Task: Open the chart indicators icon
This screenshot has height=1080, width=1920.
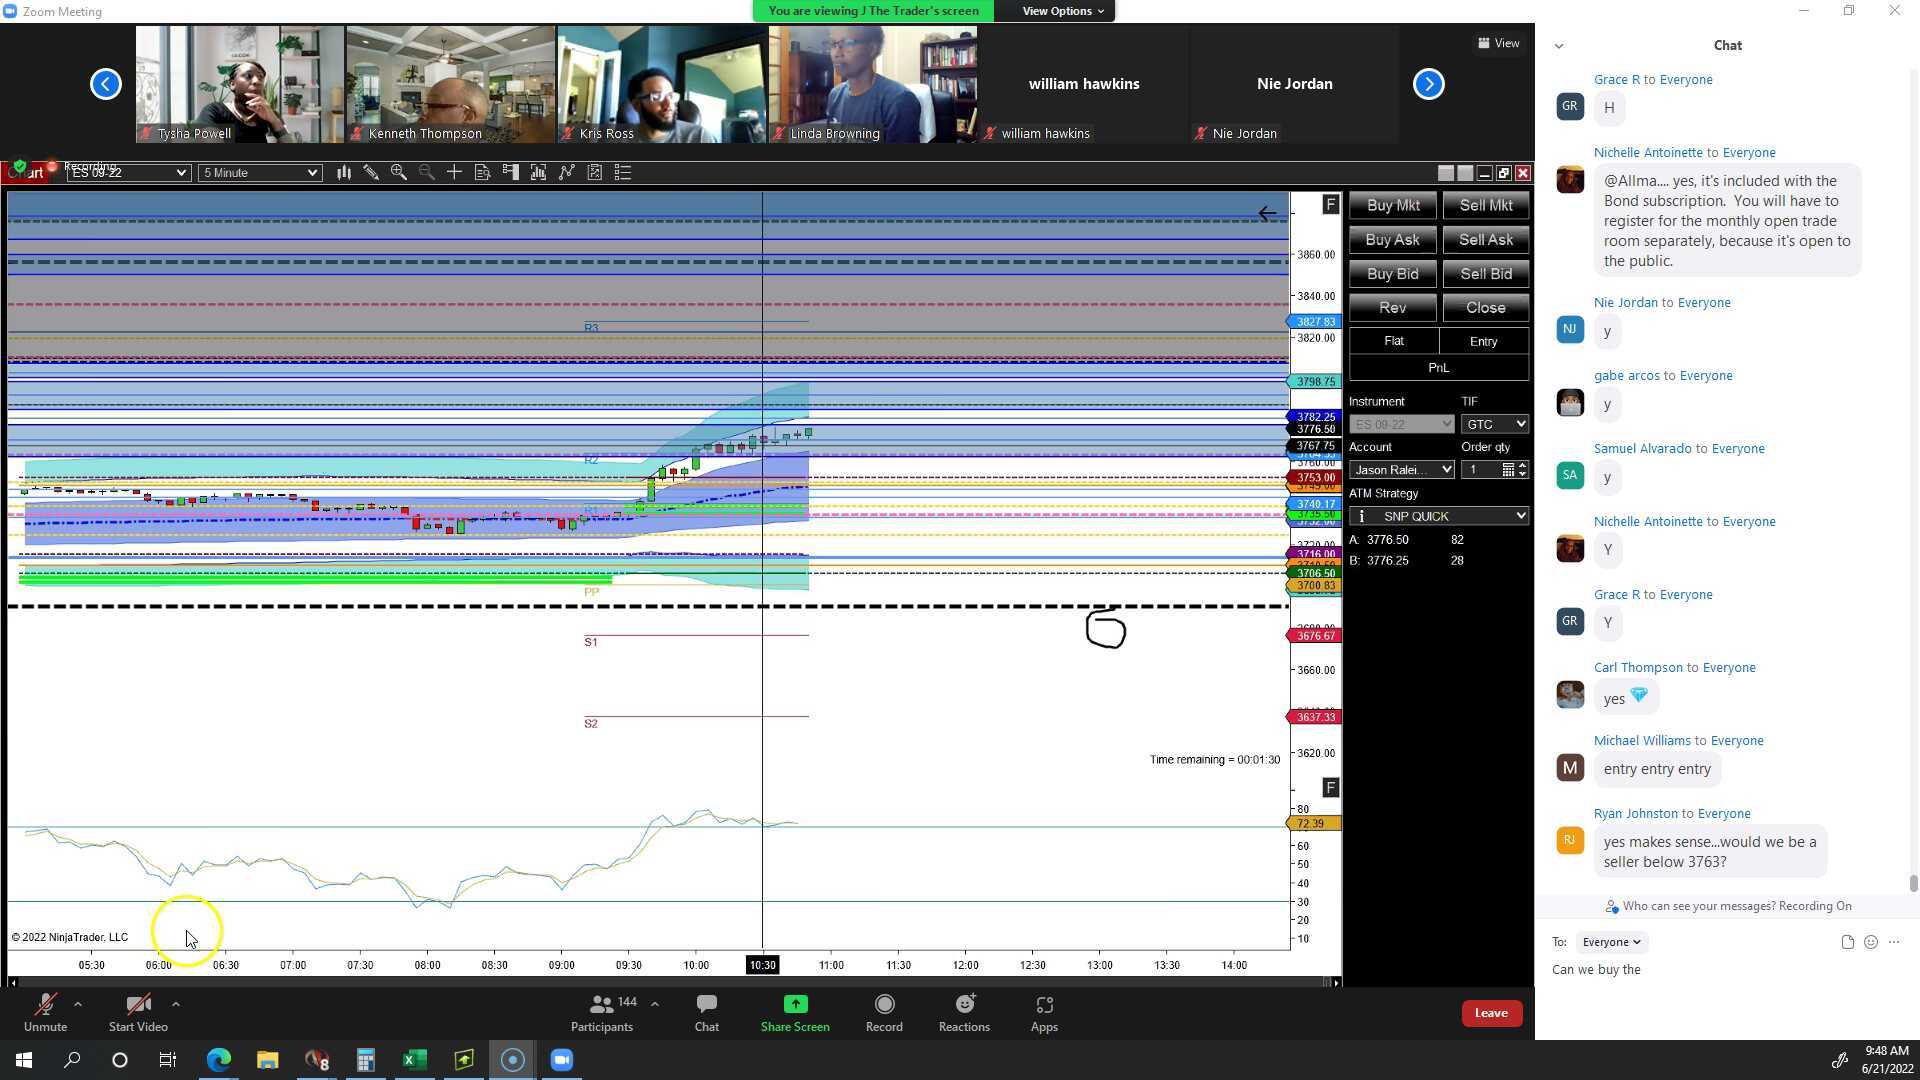Action: tap(538, 172)
